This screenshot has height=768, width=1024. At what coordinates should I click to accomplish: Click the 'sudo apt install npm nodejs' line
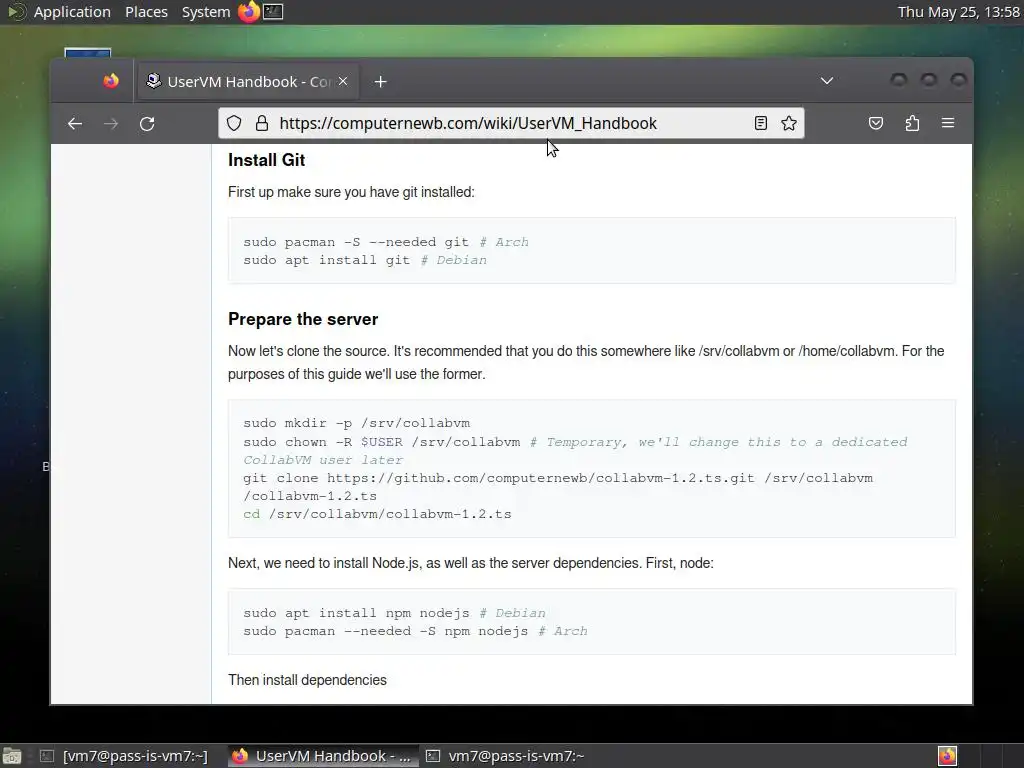point(394,613)
